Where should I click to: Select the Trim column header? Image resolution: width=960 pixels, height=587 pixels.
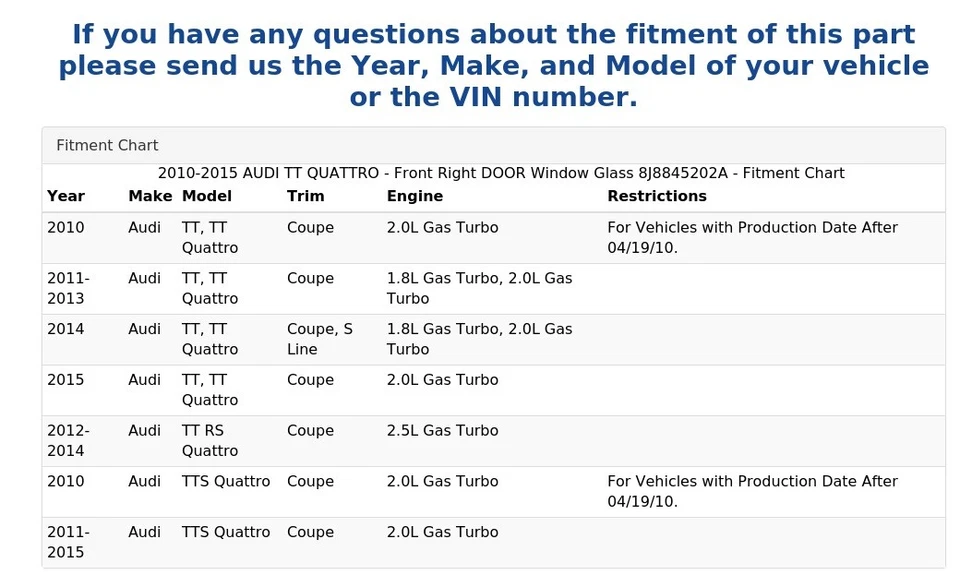305,197
